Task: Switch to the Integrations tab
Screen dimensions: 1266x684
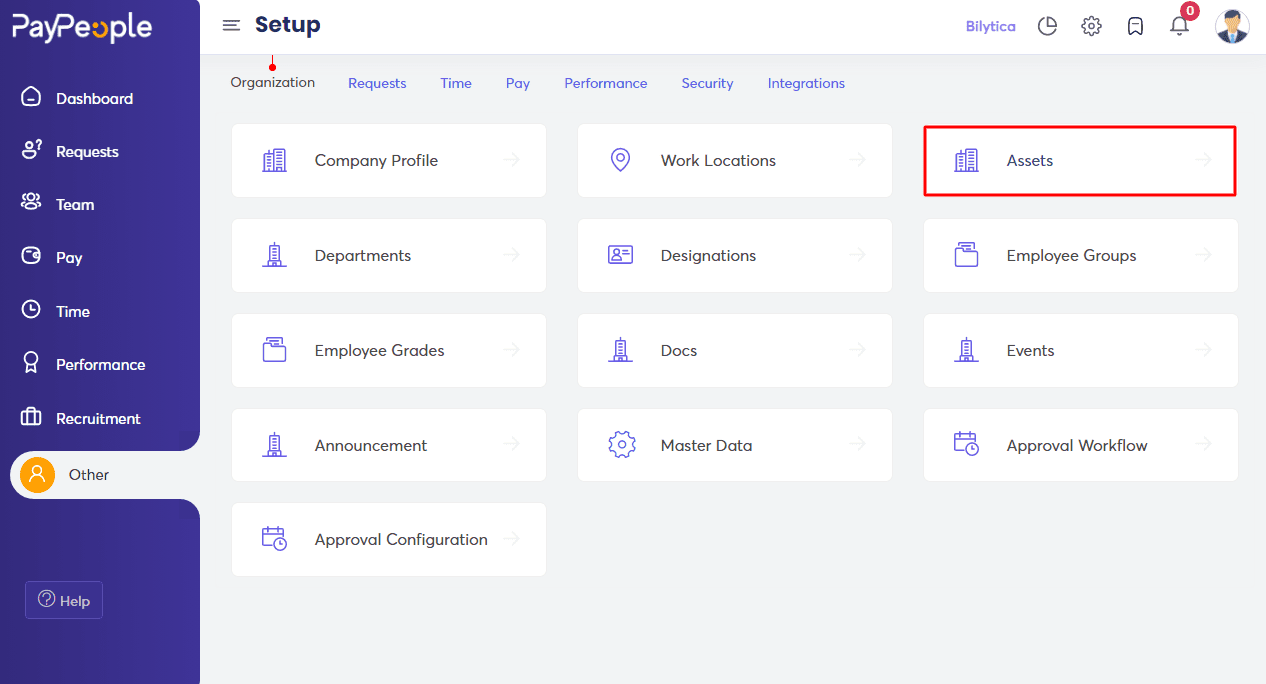Action: point(806,83)
